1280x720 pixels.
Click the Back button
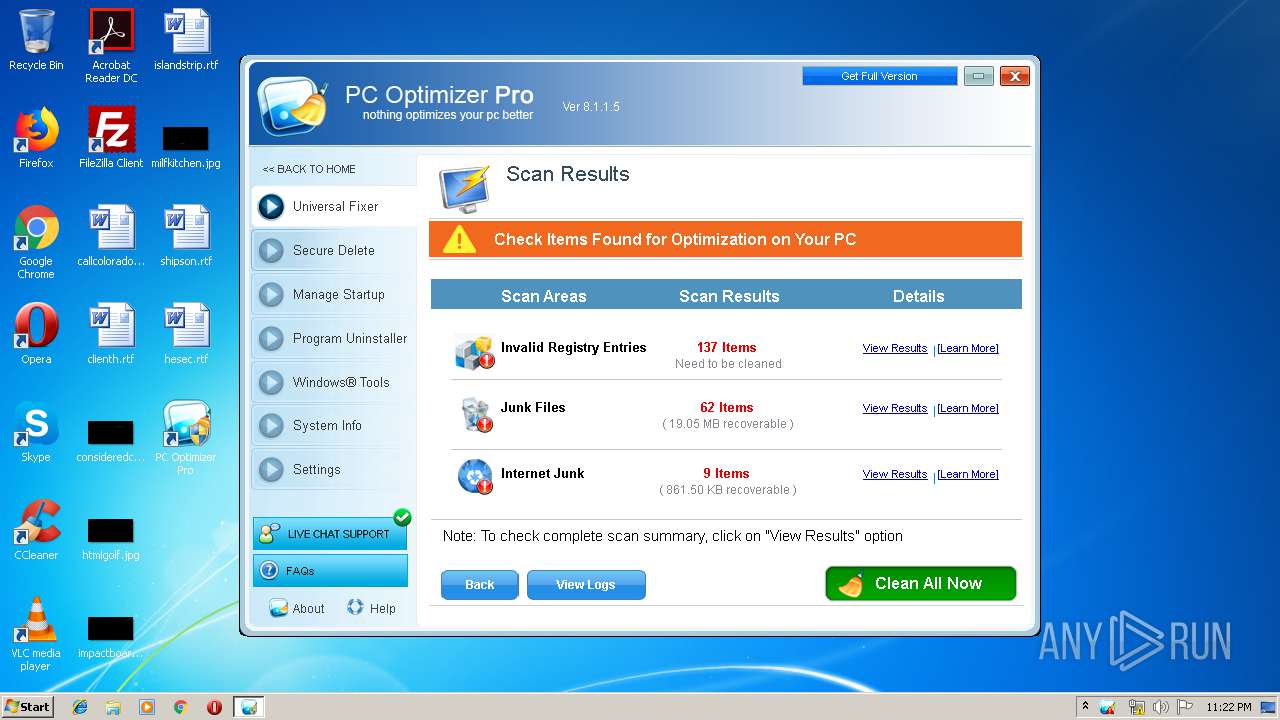480,585
